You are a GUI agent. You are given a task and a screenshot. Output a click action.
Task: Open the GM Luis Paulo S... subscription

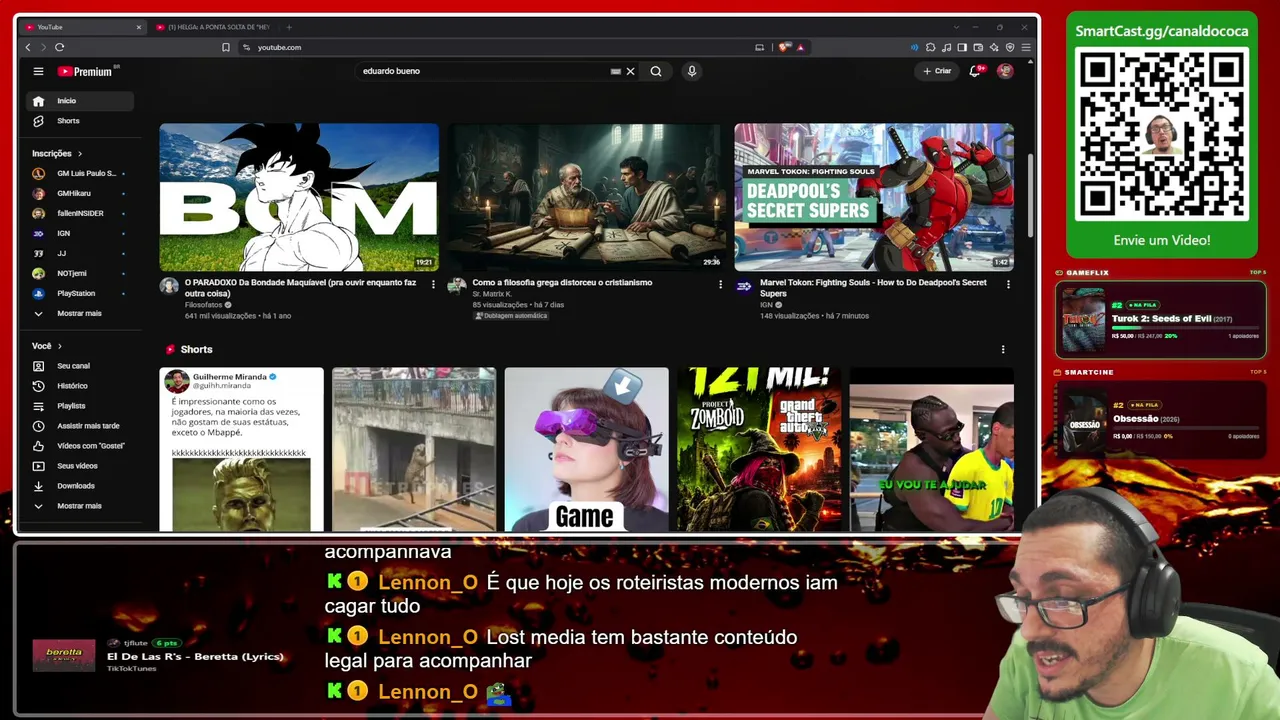(80, 173)
